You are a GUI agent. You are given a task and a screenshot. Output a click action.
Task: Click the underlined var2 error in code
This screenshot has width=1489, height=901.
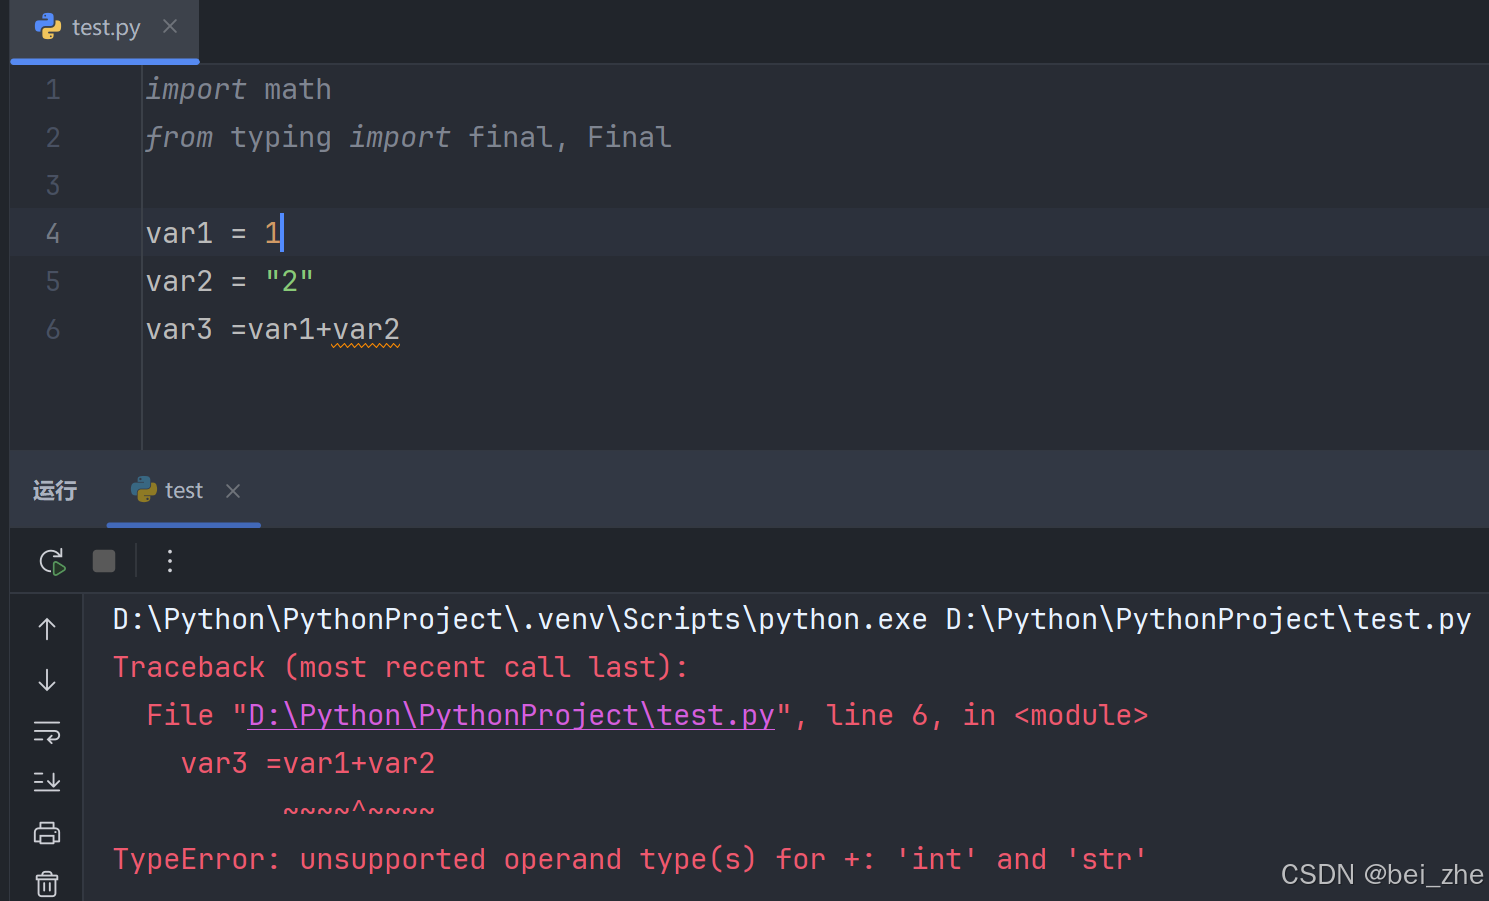click(366, 329)
